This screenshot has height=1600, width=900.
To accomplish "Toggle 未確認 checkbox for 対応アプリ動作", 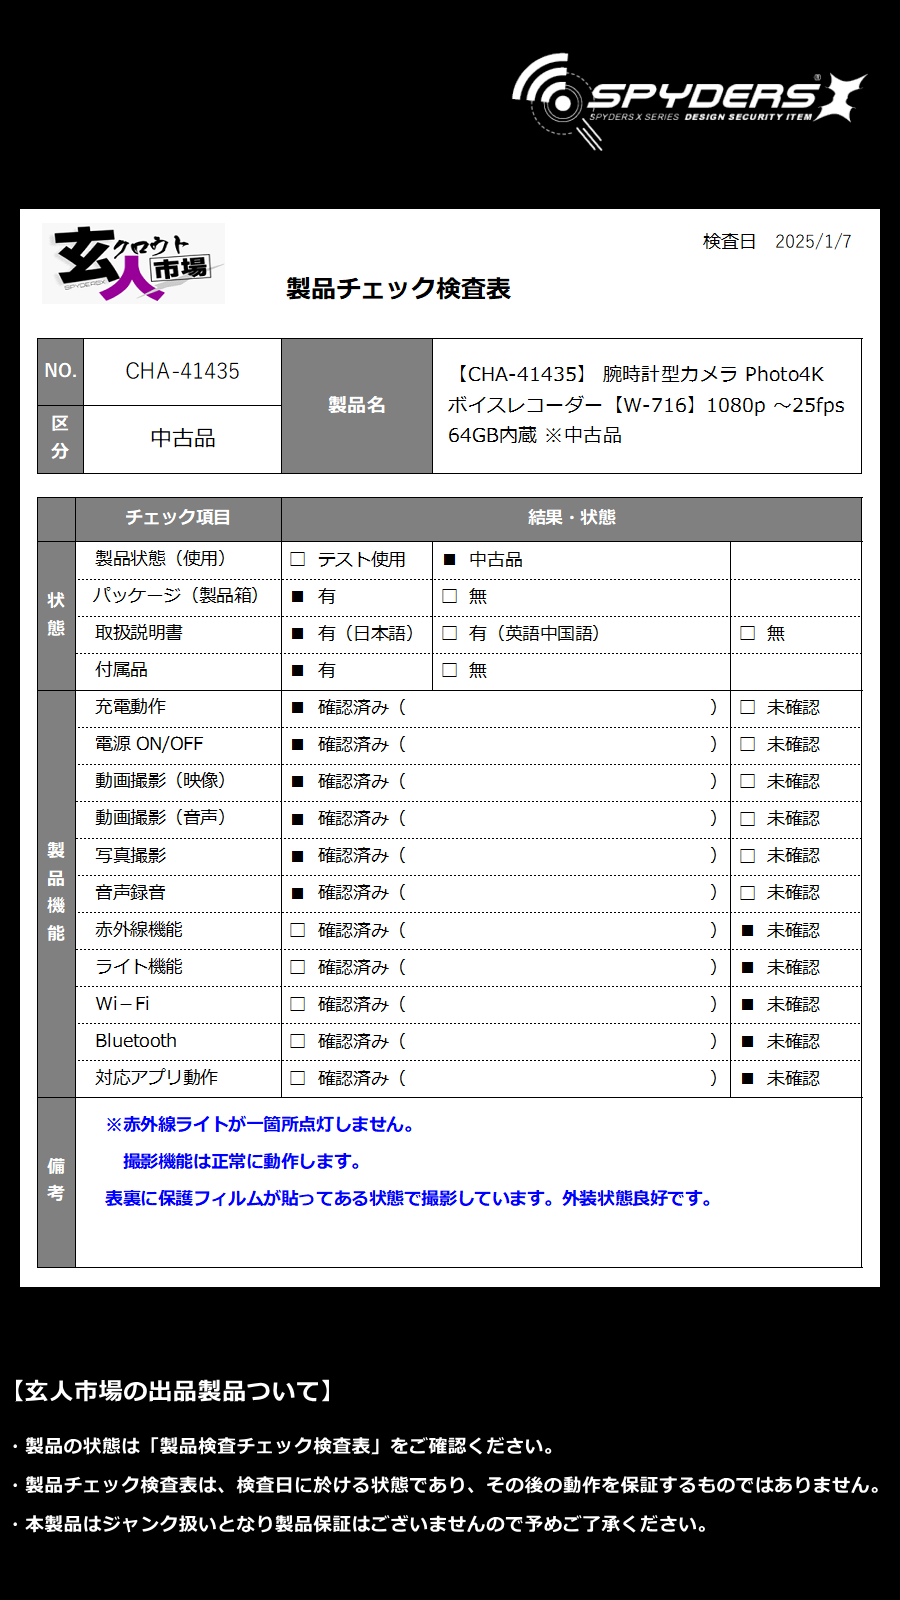I will click(x=747, y=1078).
